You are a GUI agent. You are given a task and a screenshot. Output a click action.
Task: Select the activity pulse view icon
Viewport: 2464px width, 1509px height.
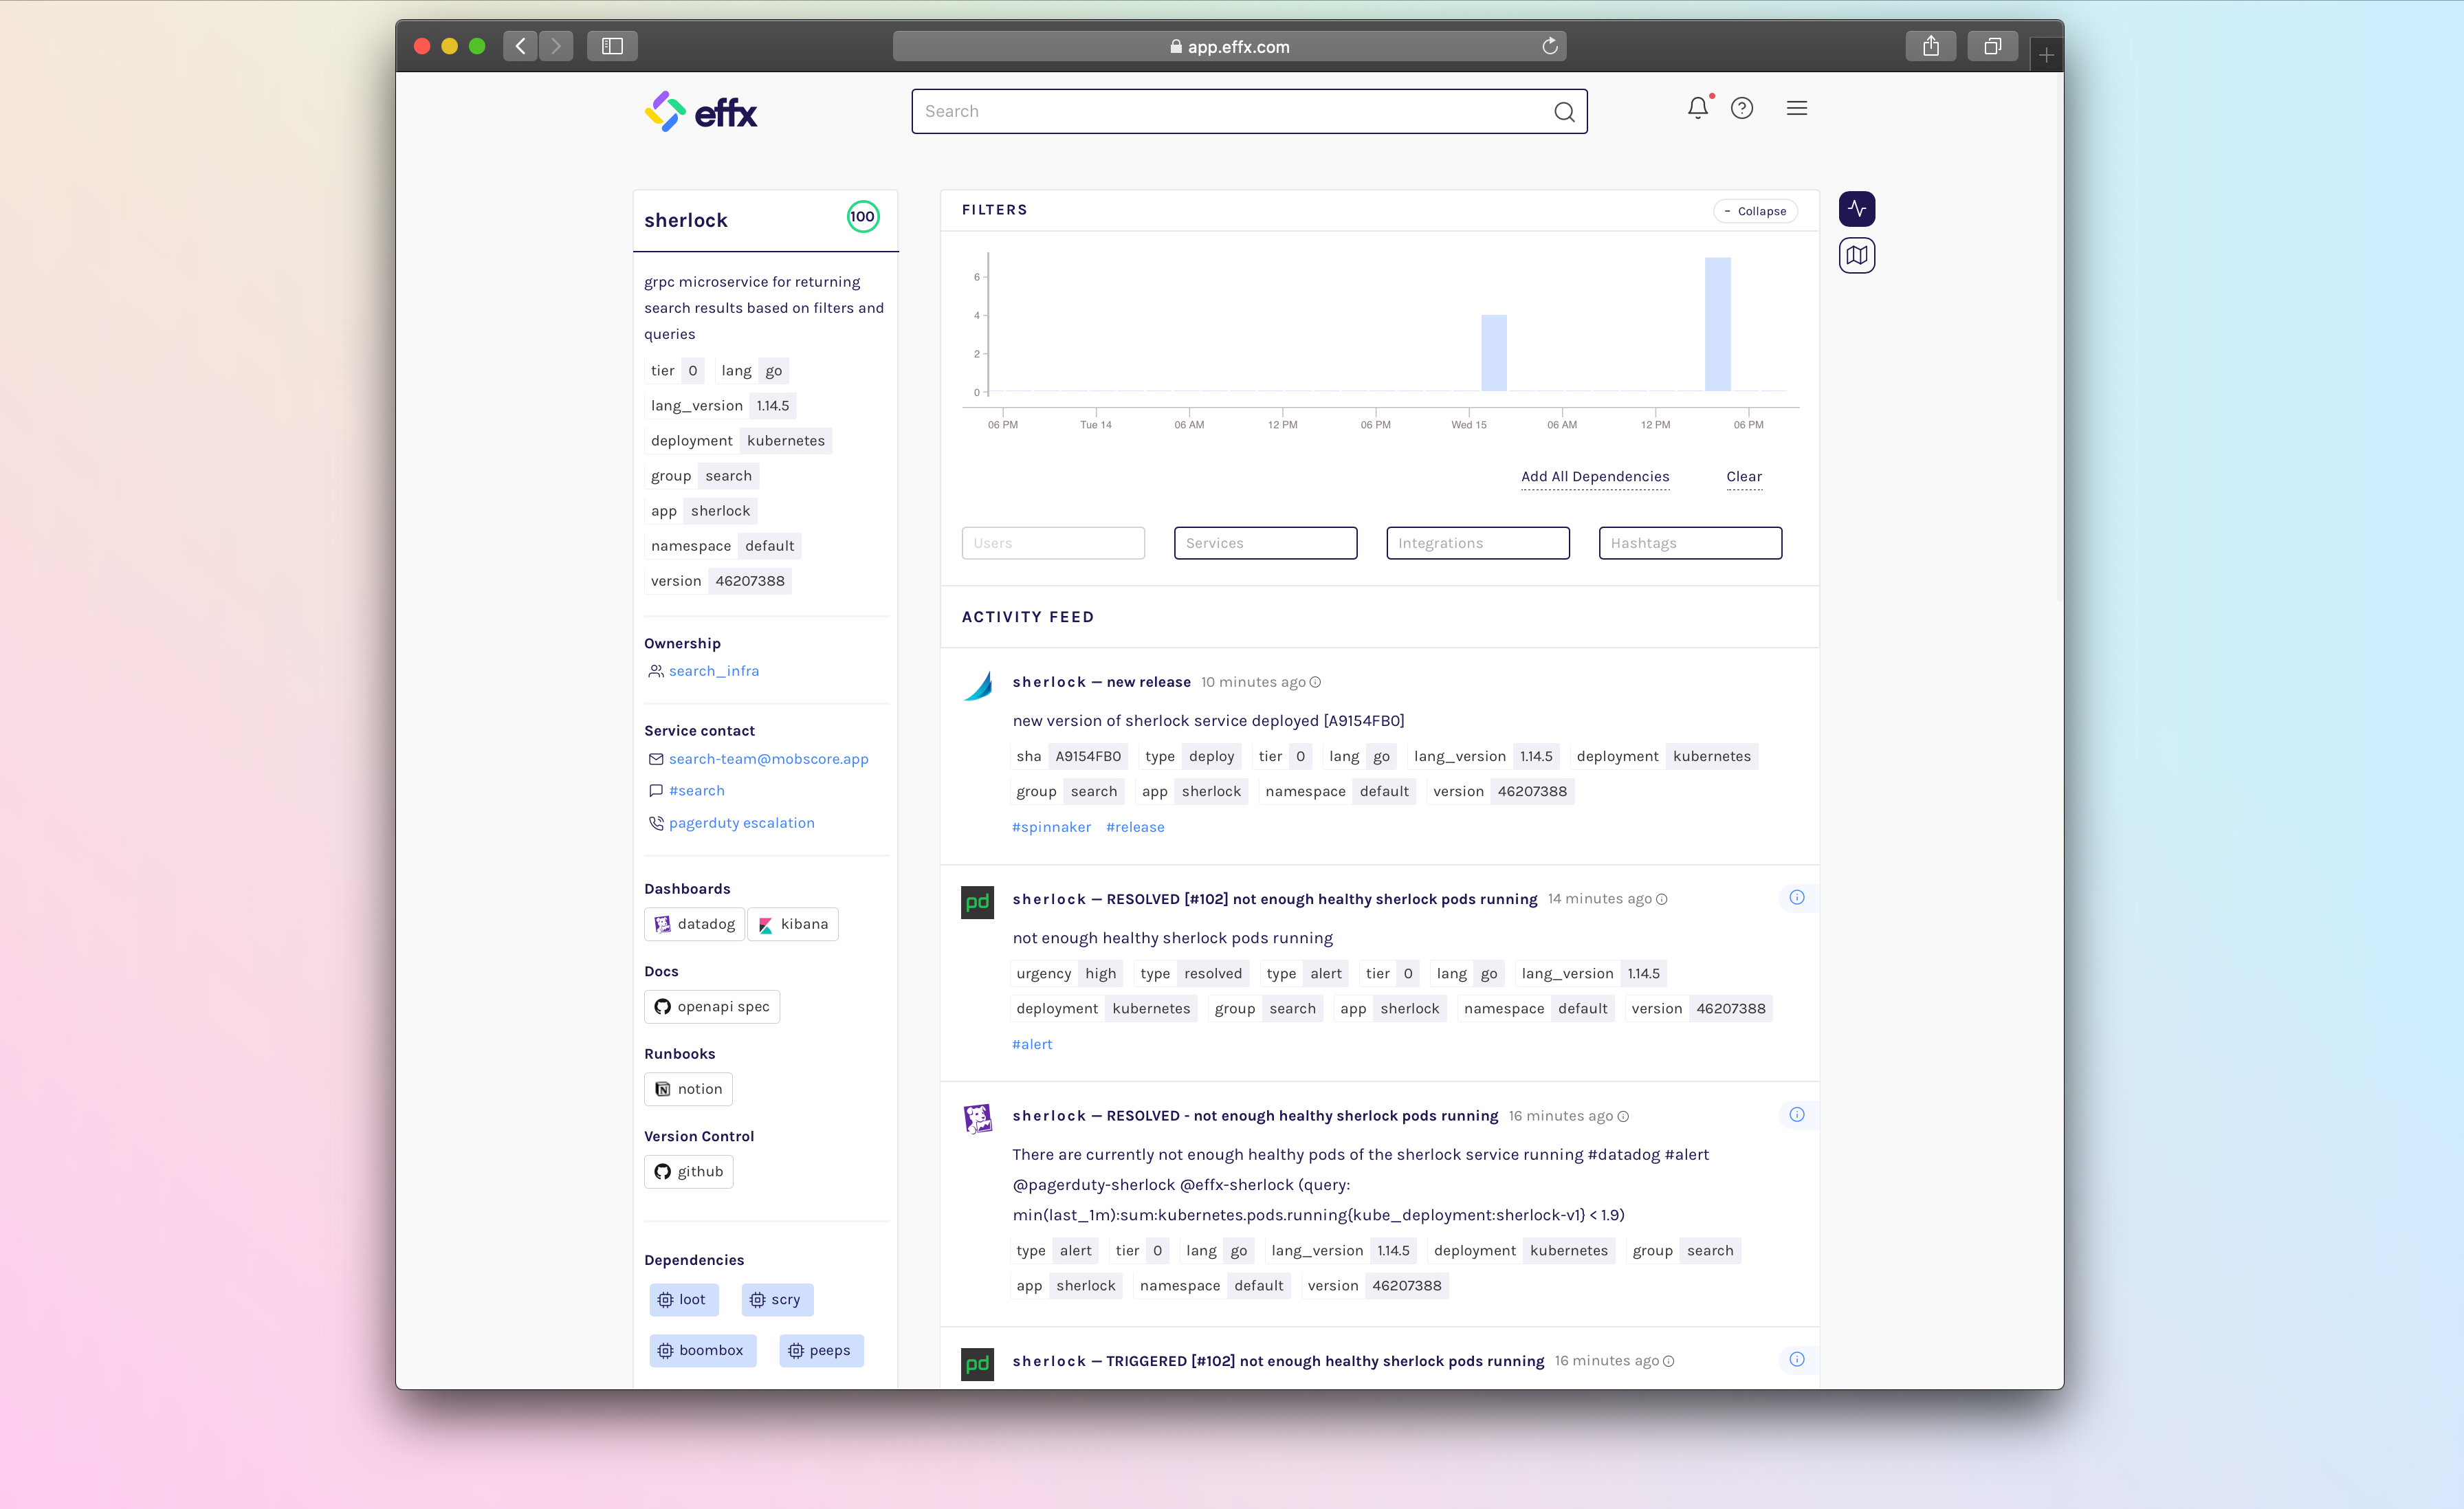(1857, 209)
